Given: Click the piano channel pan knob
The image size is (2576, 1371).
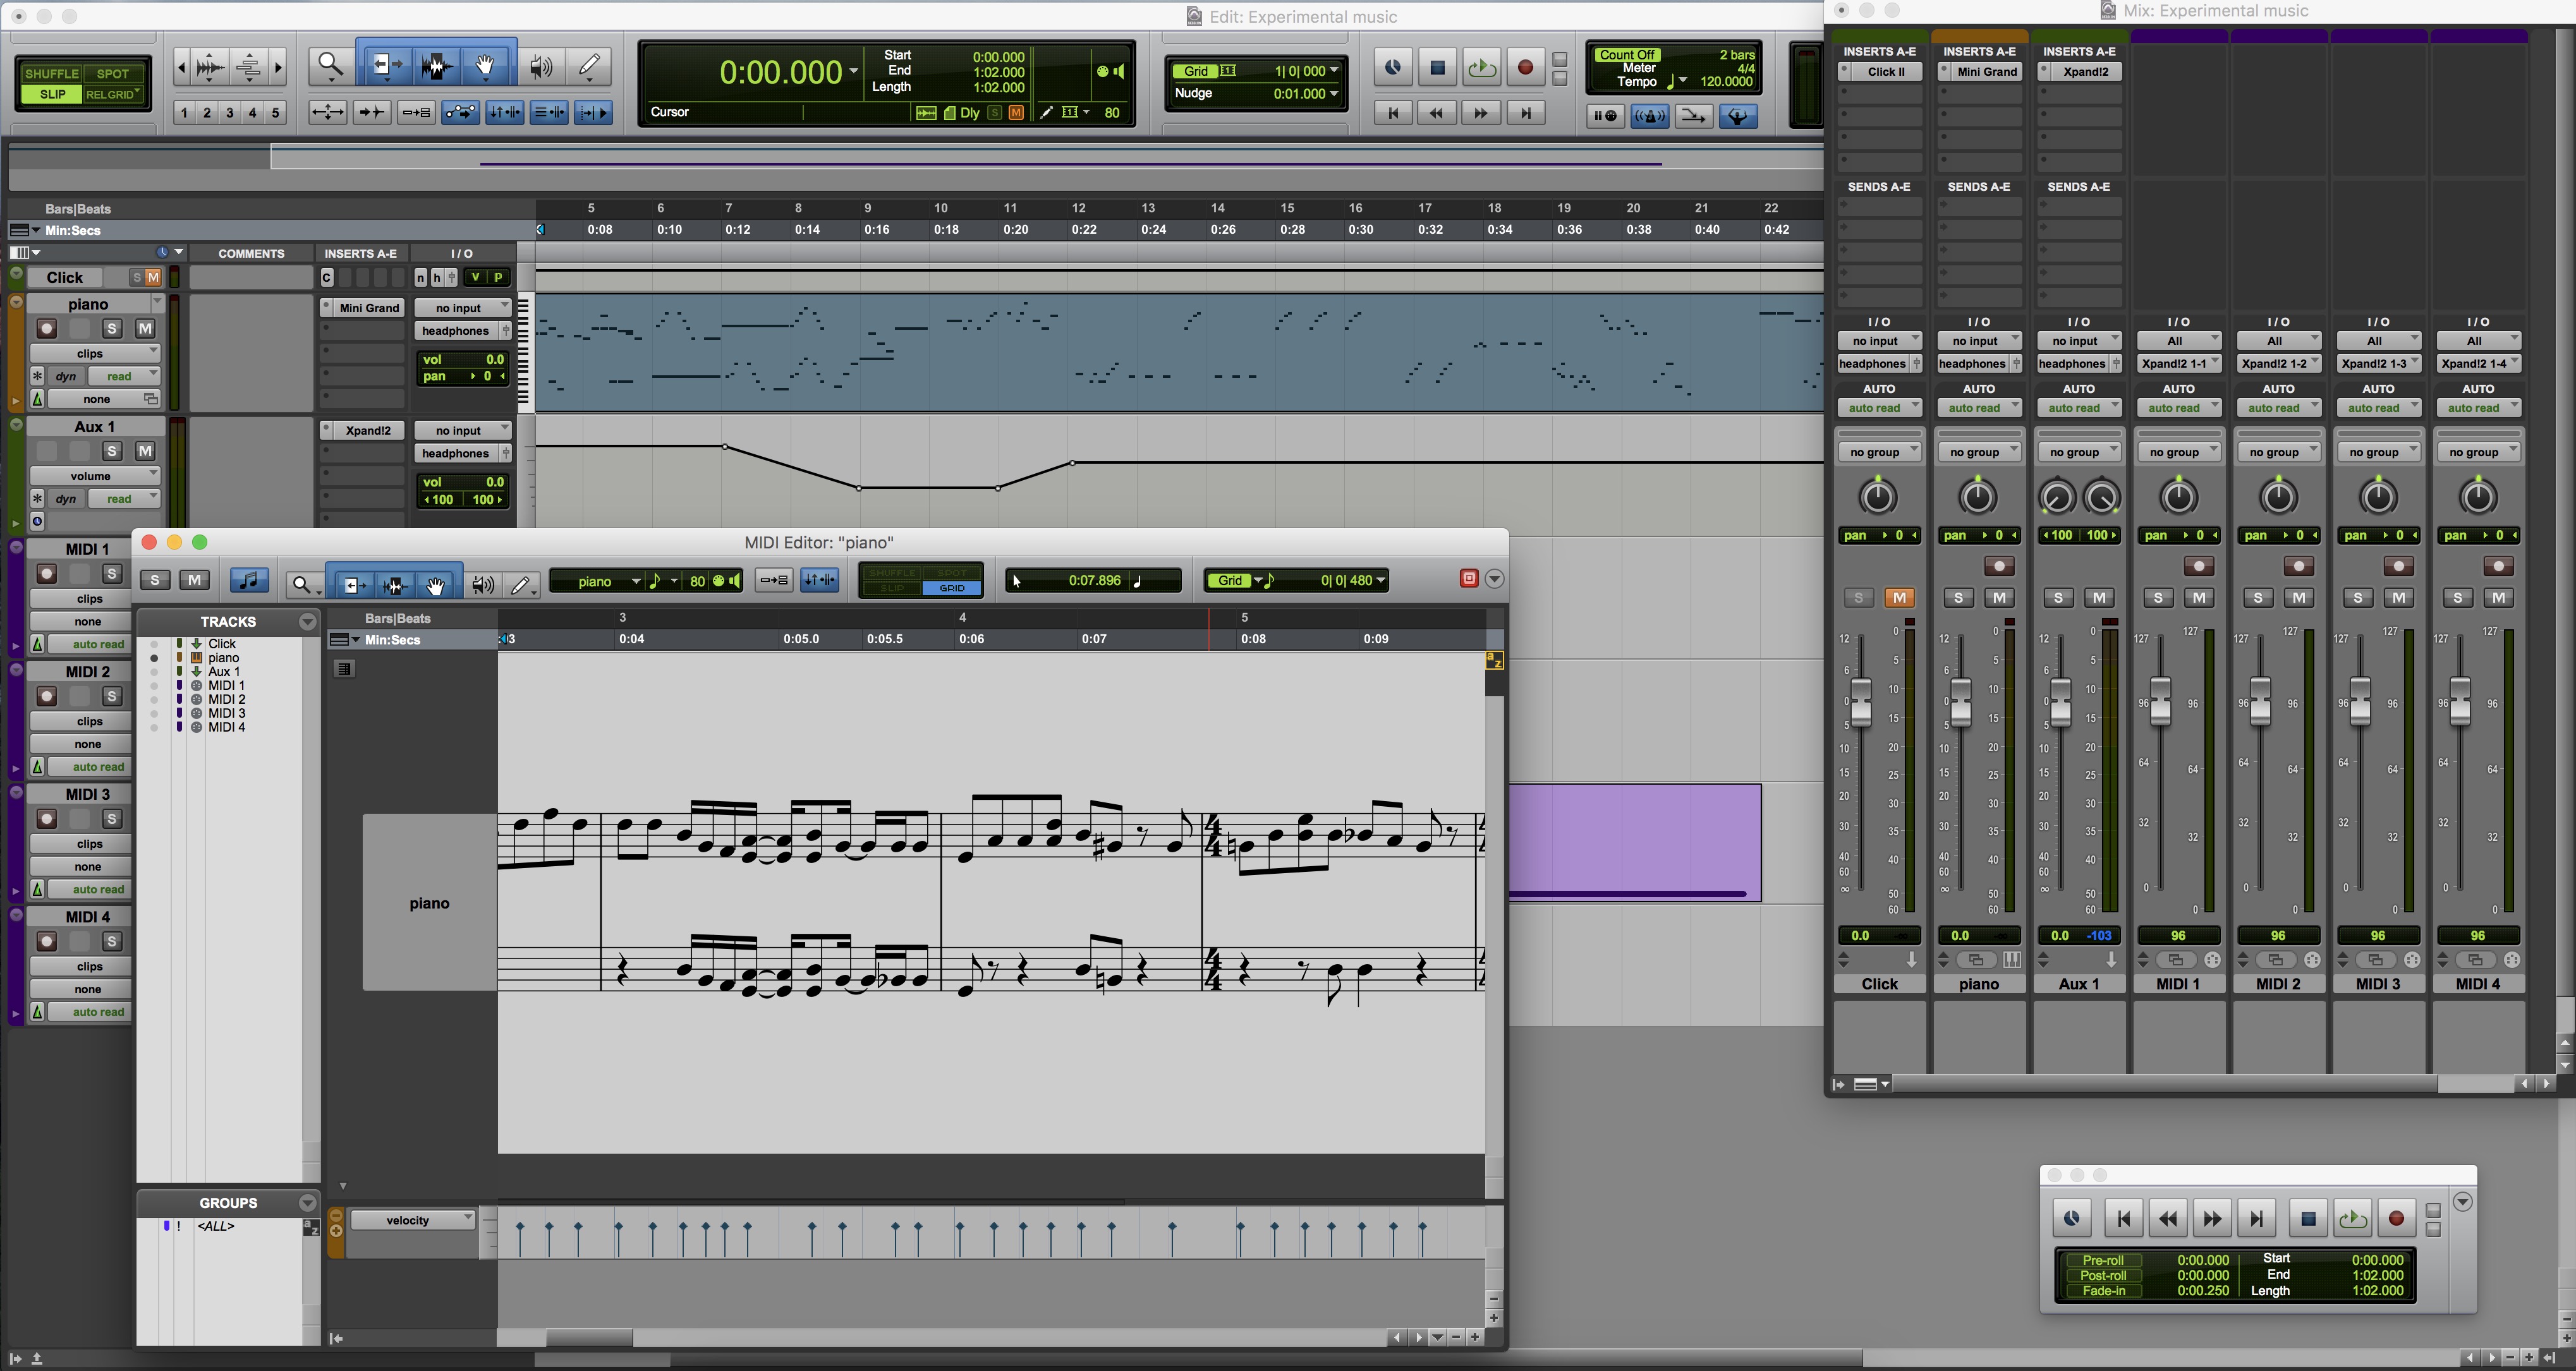Looking at the screenshot, I should coord(1977,497).
